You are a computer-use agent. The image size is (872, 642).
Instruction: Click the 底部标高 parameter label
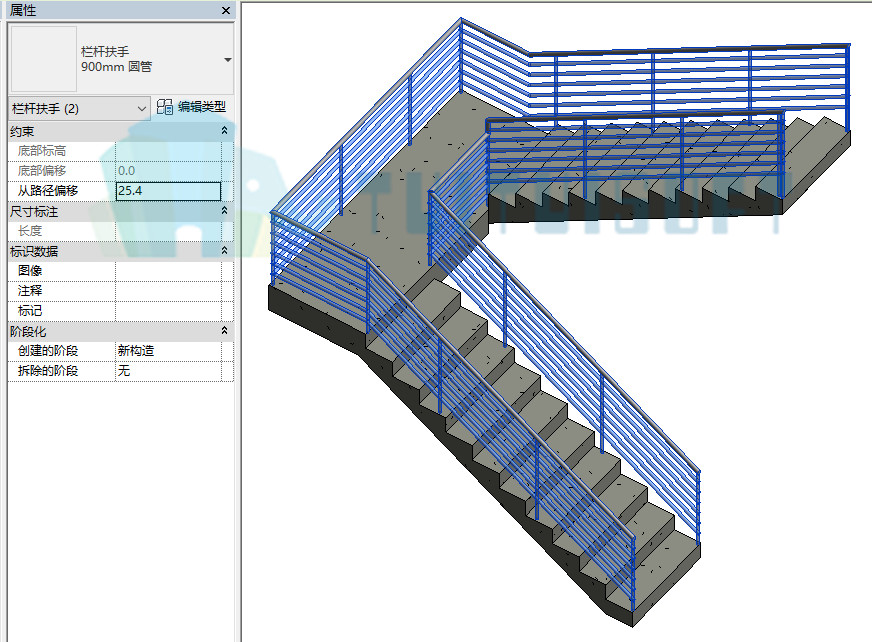[x=42, y=151]
